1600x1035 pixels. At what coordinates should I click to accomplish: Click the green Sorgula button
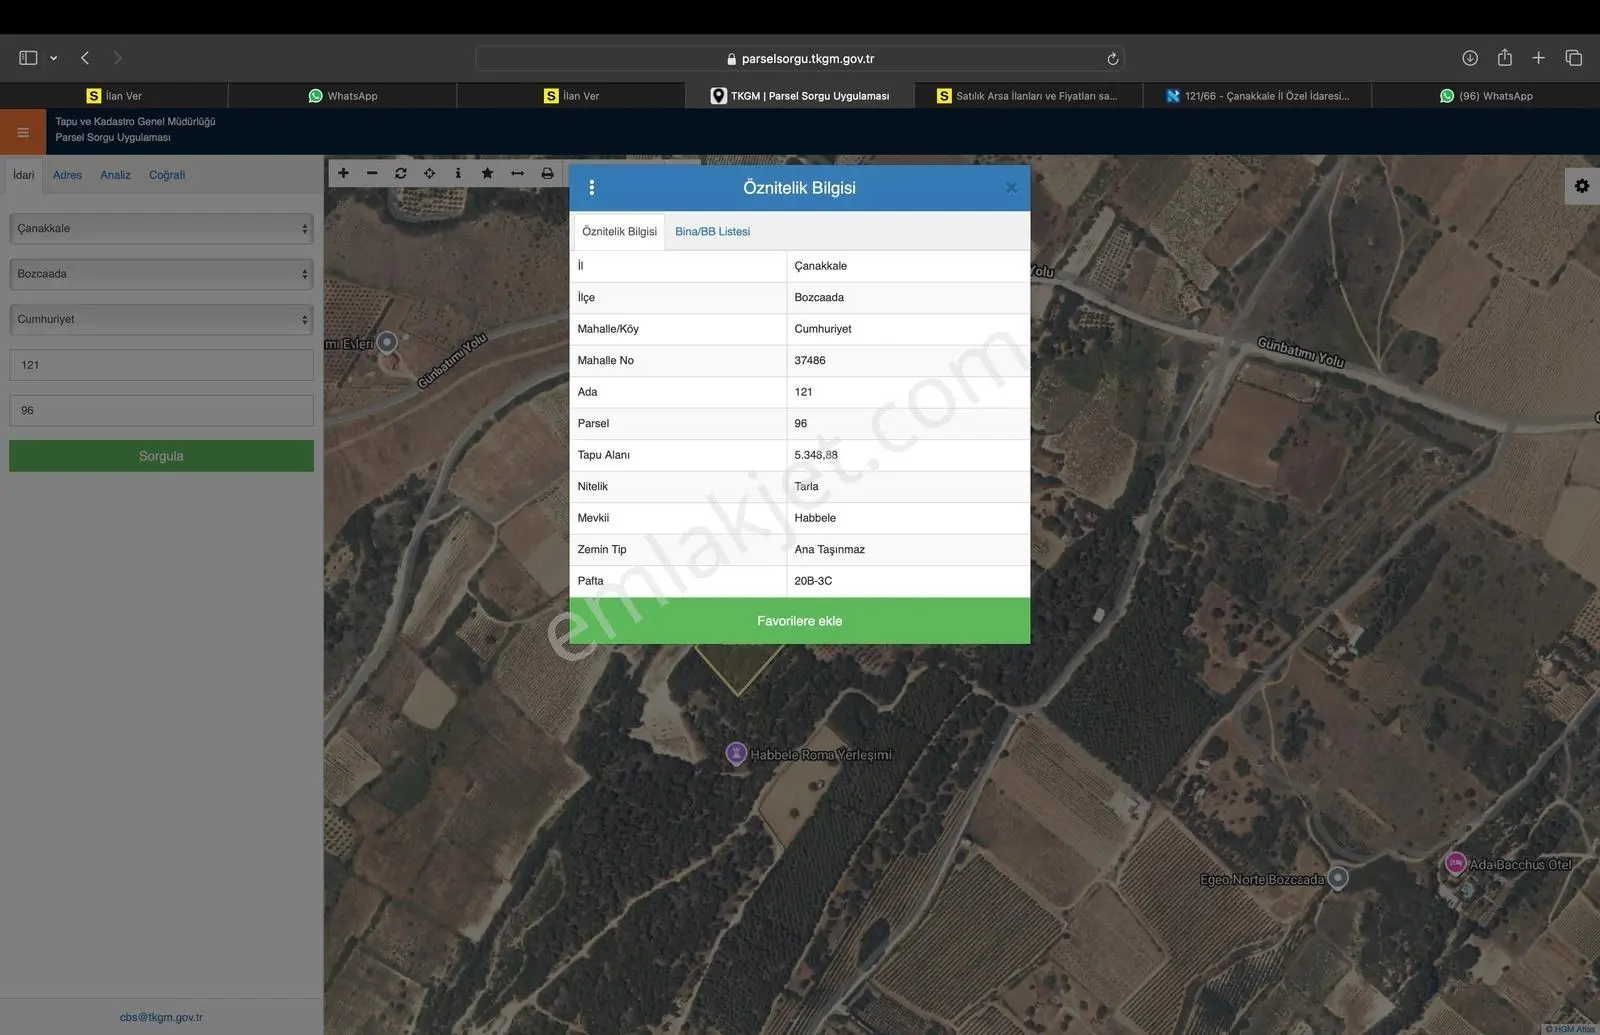click(161, 456)
